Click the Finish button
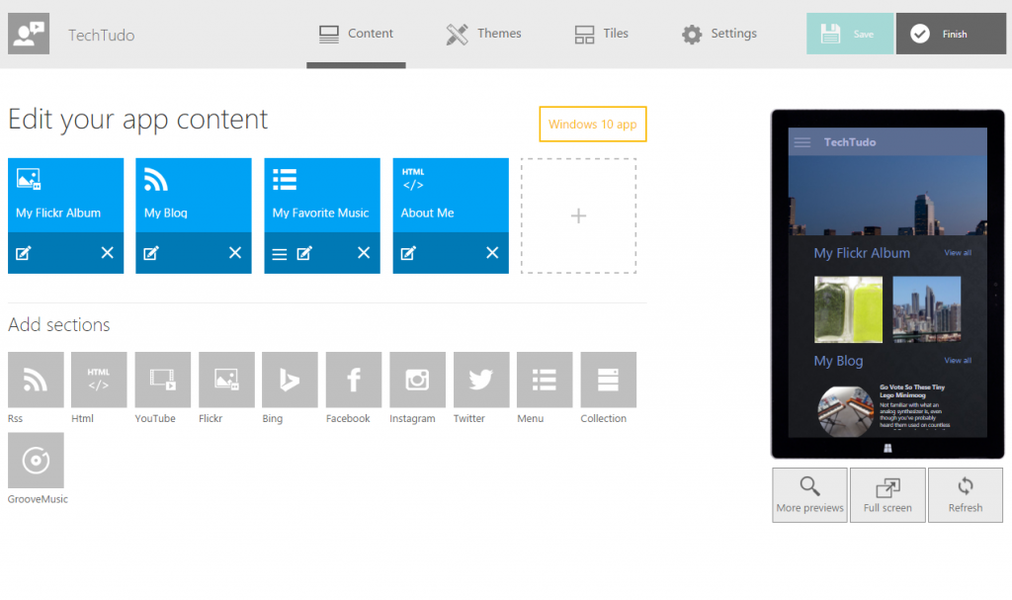Screen dimensions: 1012x600 click(951, 34)
